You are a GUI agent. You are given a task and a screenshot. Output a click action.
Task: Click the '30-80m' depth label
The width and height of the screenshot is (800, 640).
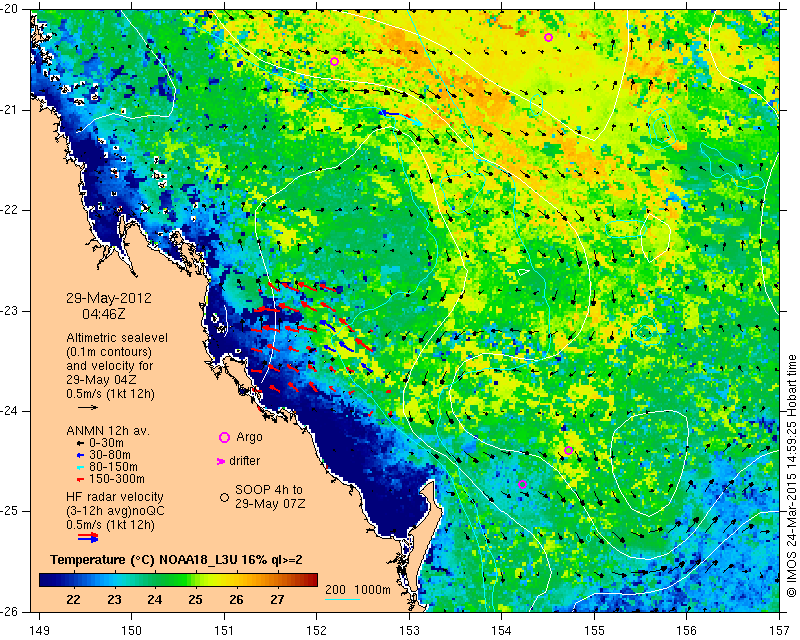point(110,455)
